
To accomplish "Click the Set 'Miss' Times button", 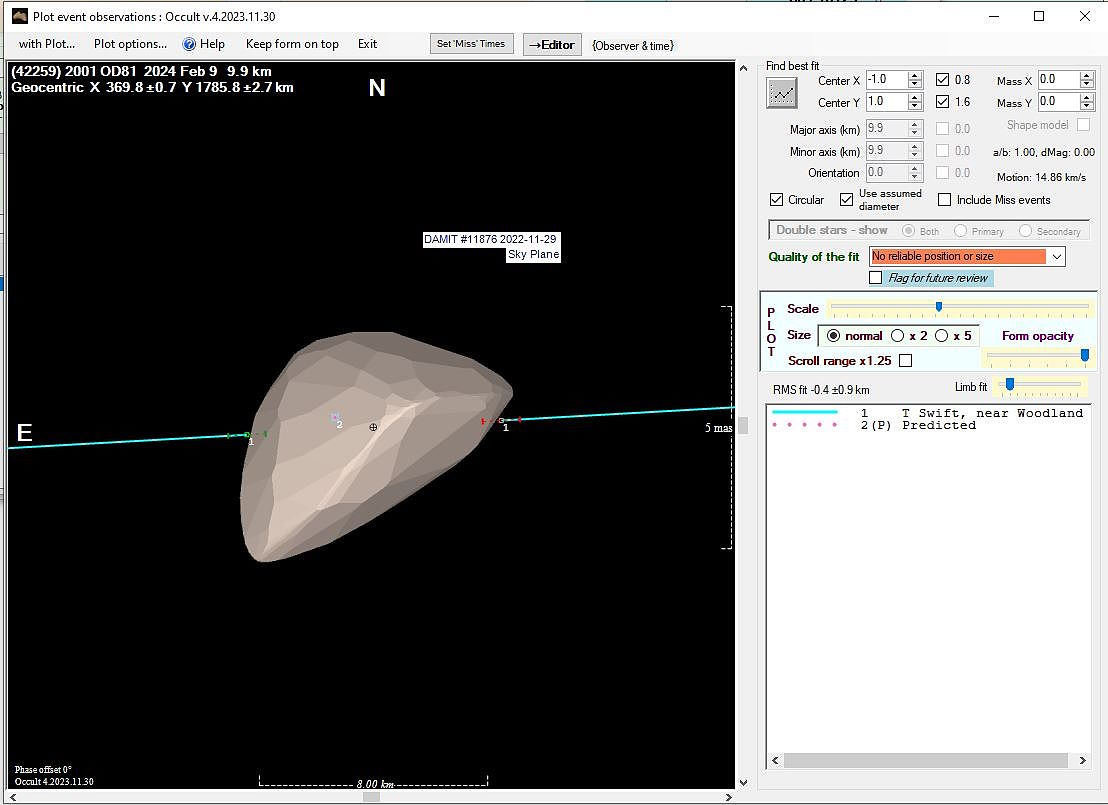I will pyautogui.click(x=473, y=44).
